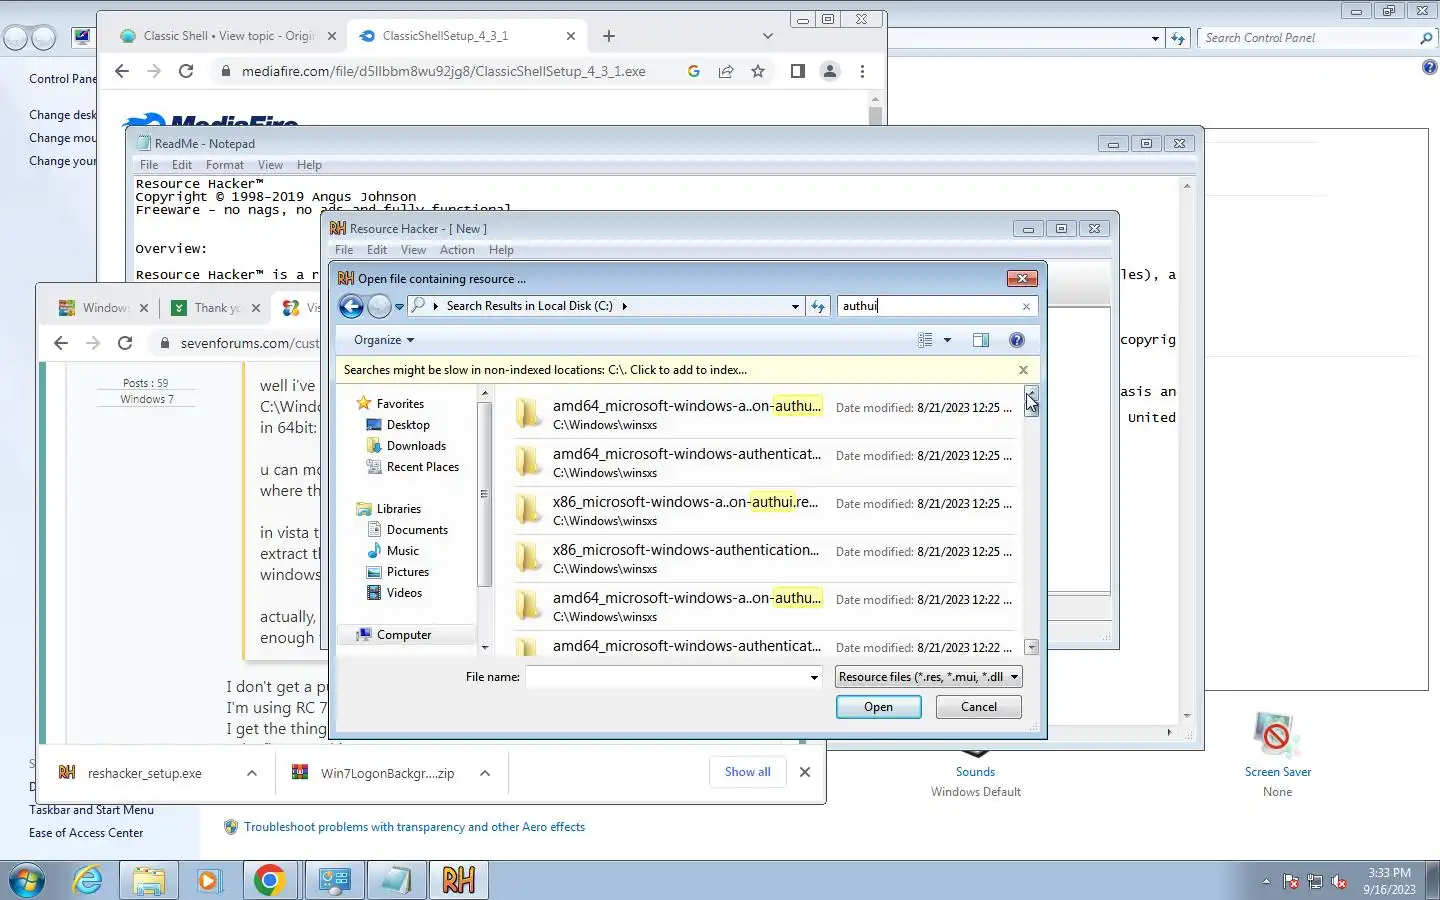1440x900 pixels.
Task: Select Favorites in navigation pane
Action: tap(400, 404)
